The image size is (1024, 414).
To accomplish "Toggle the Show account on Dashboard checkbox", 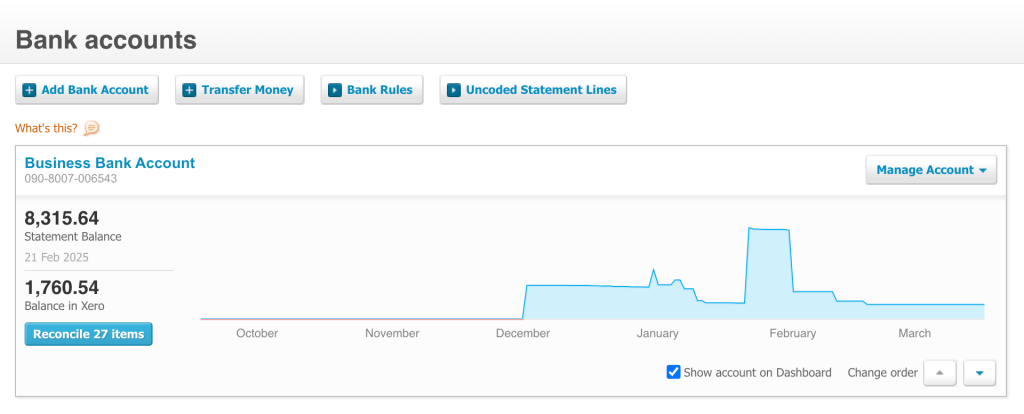I will click(673, 372).
